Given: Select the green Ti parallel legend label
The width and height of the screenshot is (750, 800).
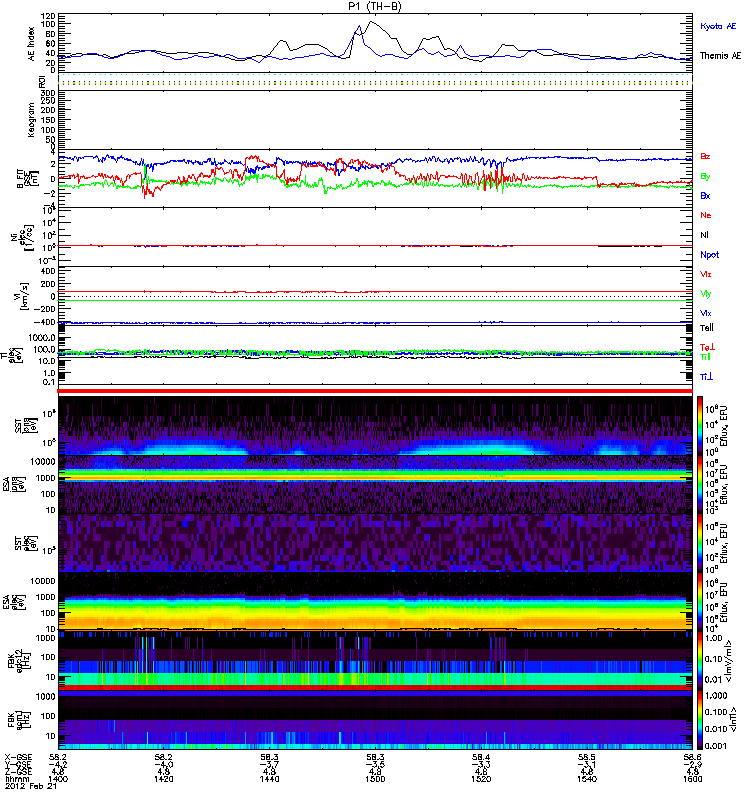Looking at the screenshot, I should 705,357.
